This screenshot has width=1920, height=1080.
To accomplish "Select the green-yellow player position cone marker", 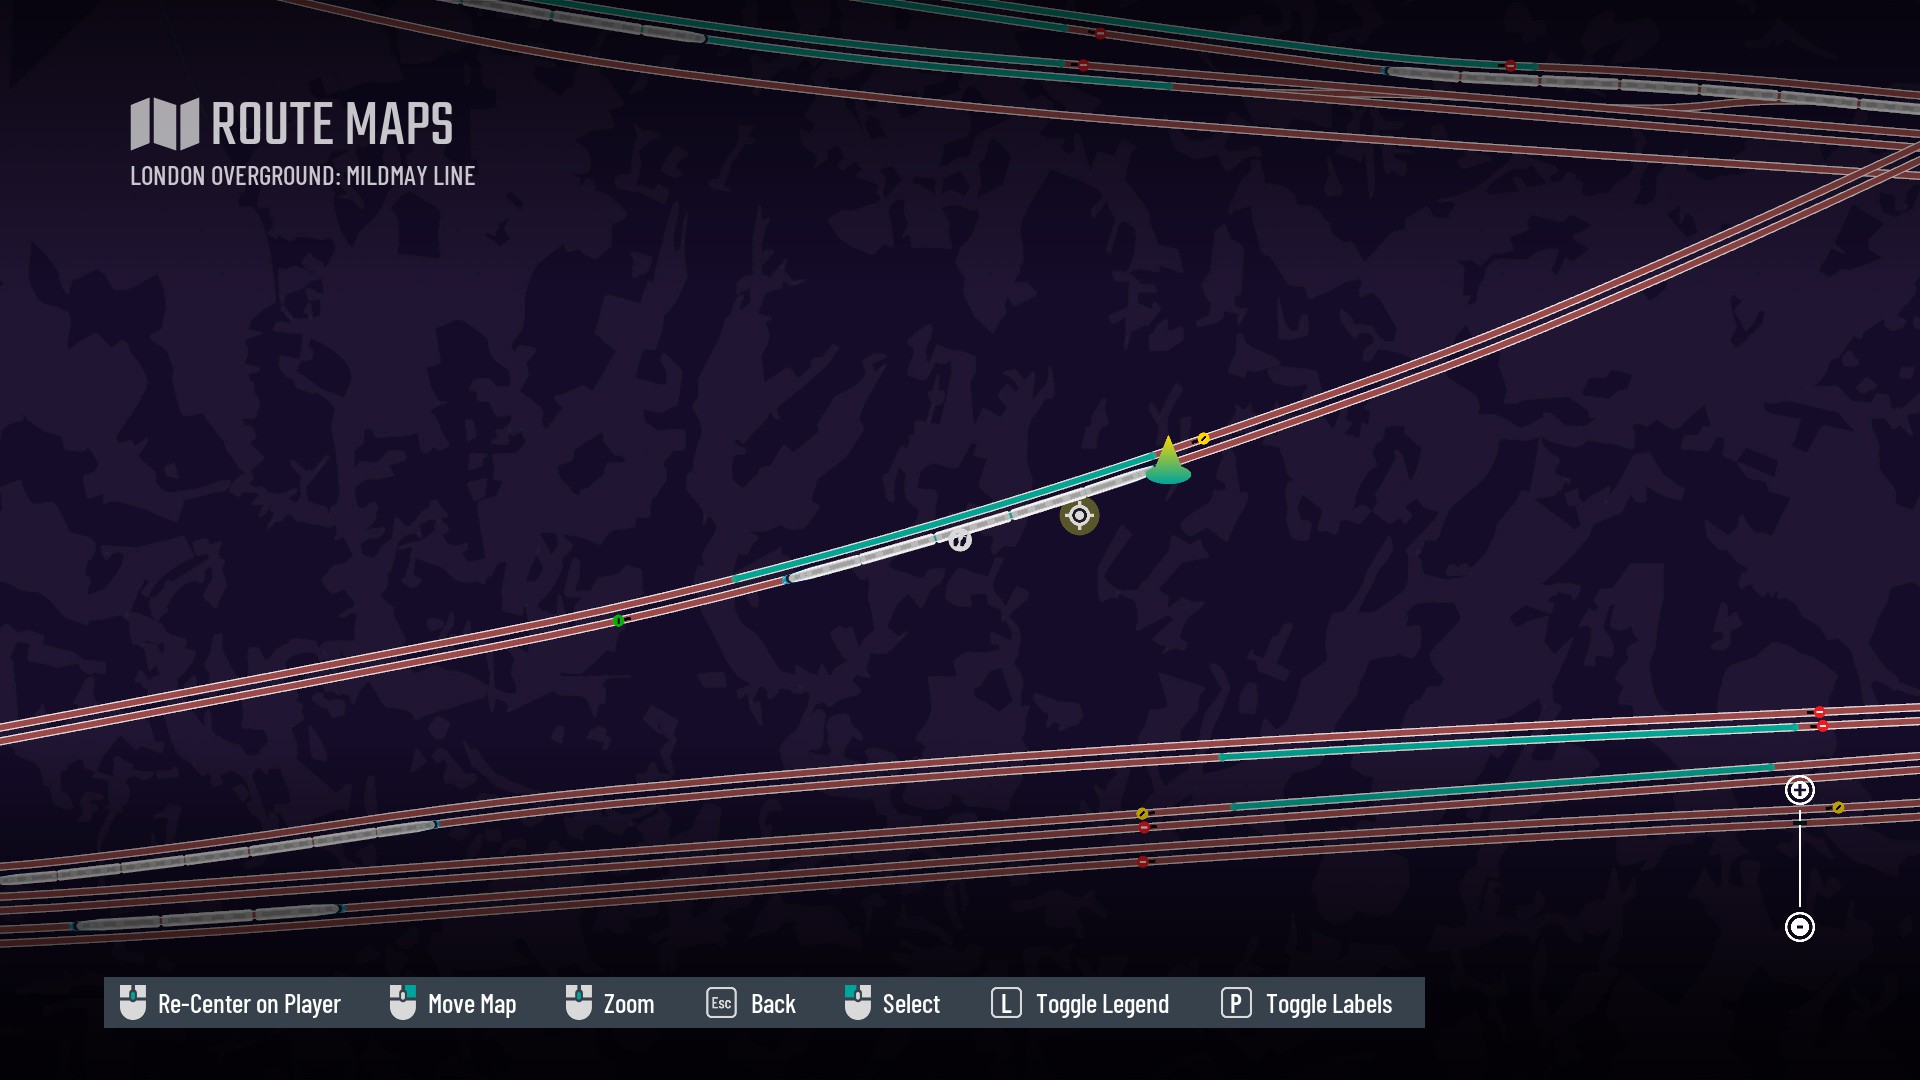I will pos(1168,460).
